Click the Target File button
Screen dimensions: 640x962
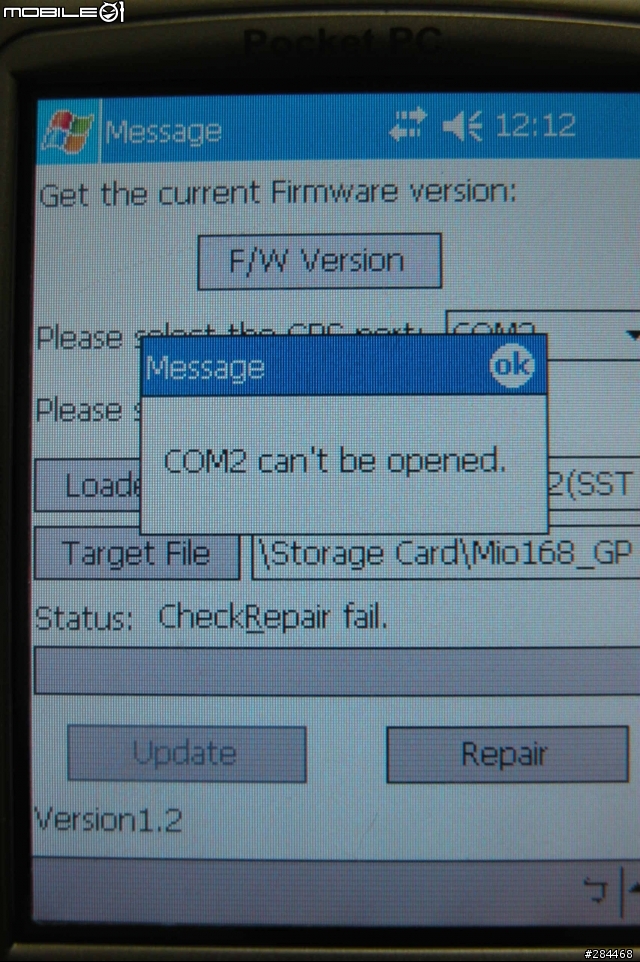(137, 554)
